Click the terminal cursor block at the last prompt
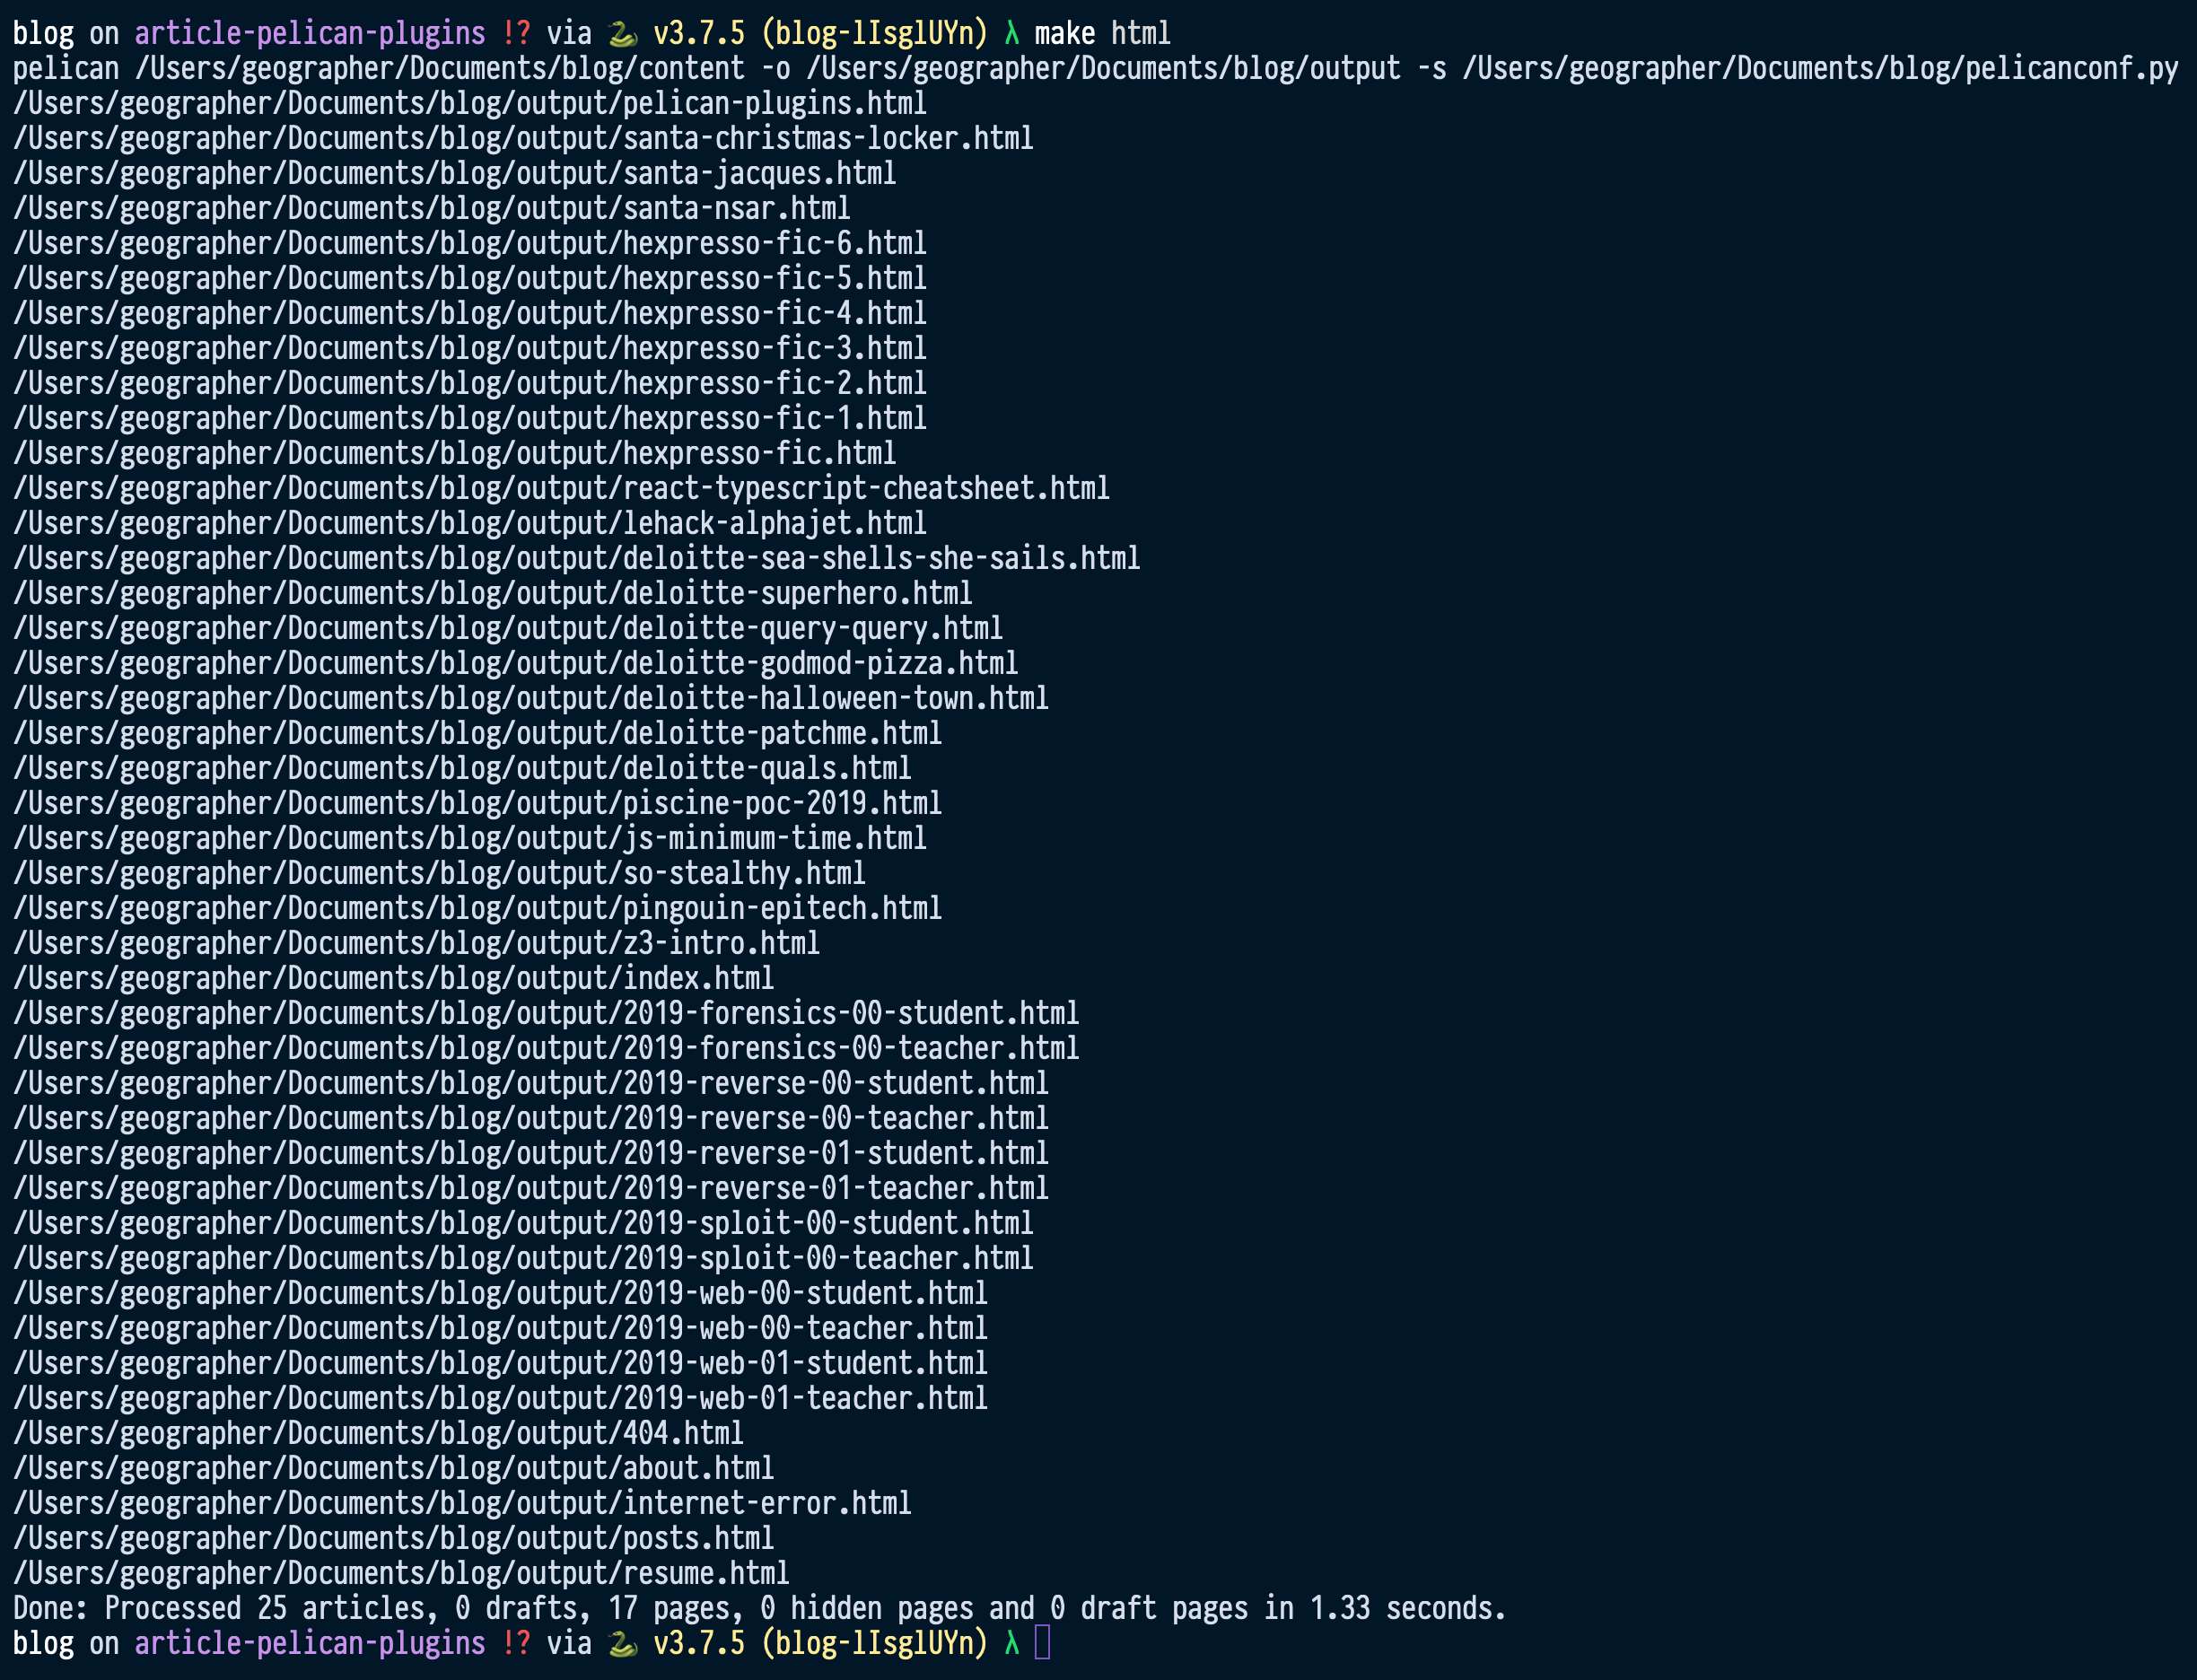This screenshot has width=2197, height=1680. [1042, 1643]
